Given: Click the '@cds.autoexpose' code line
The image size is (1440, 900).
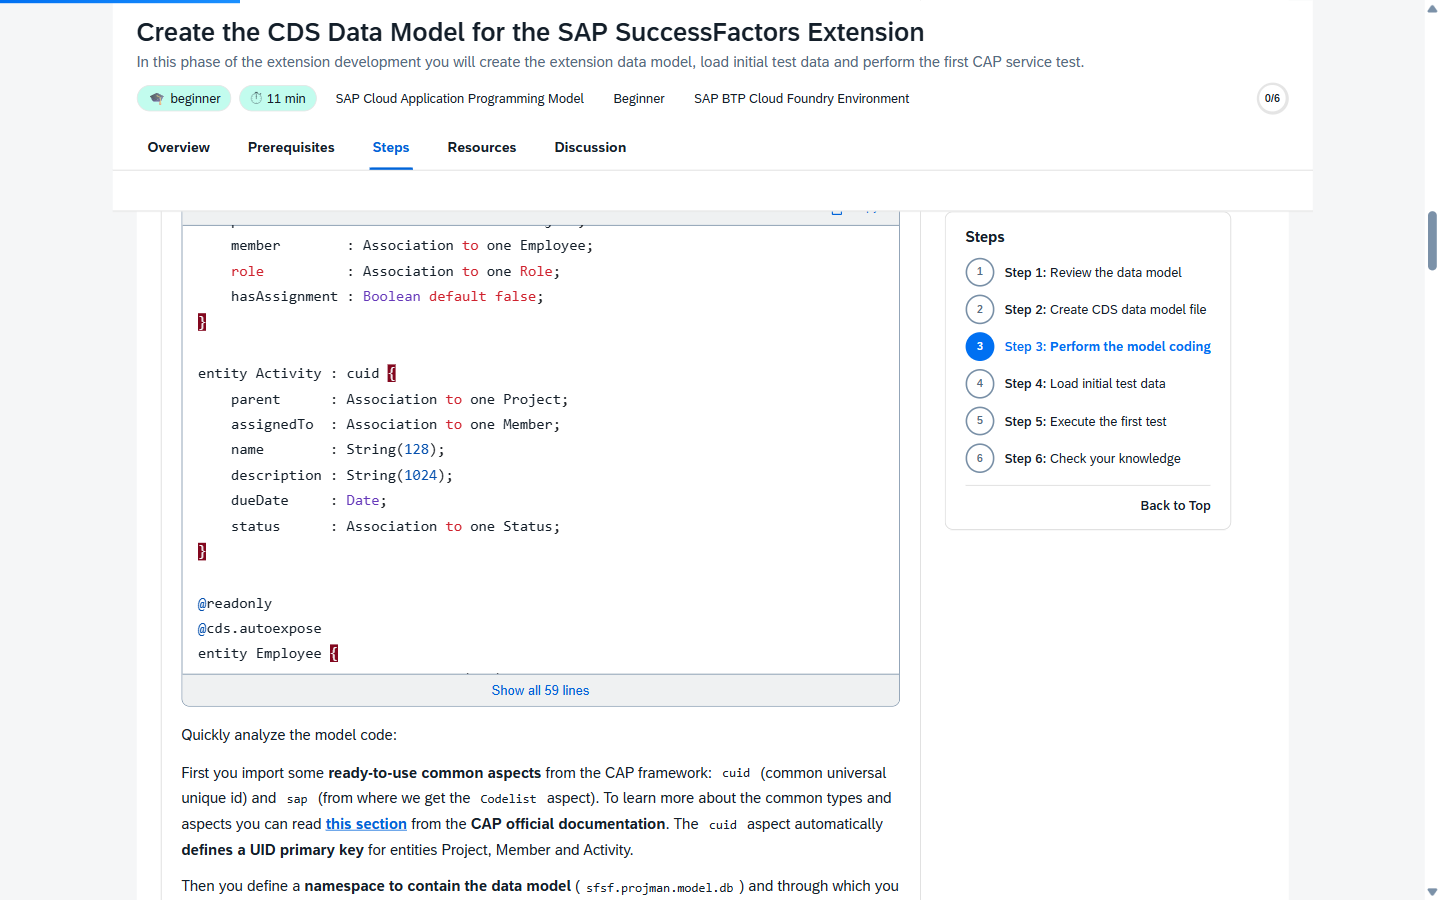Looking at the screenshot, I should [x=260, y=628].
